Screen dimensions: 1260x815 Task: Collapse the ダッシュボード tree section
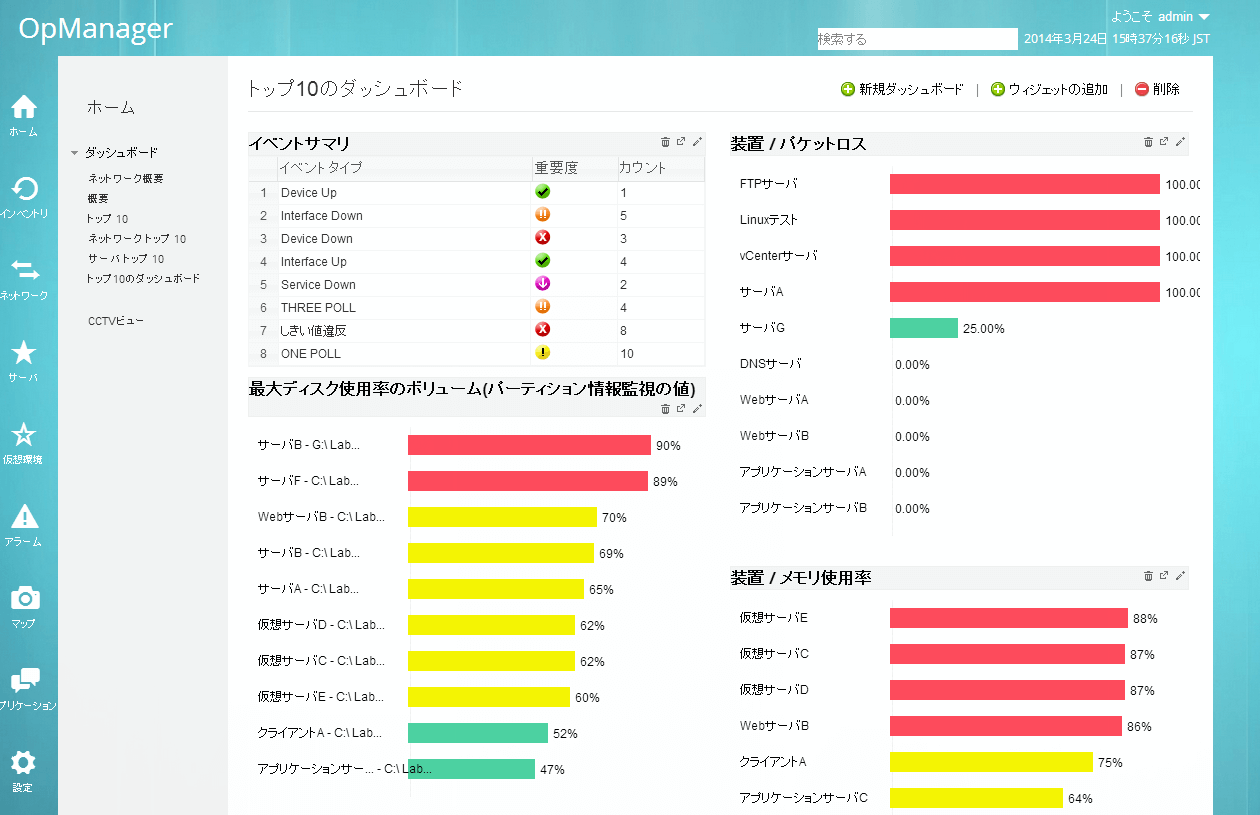pyautogui.click(x=74, y=153)
